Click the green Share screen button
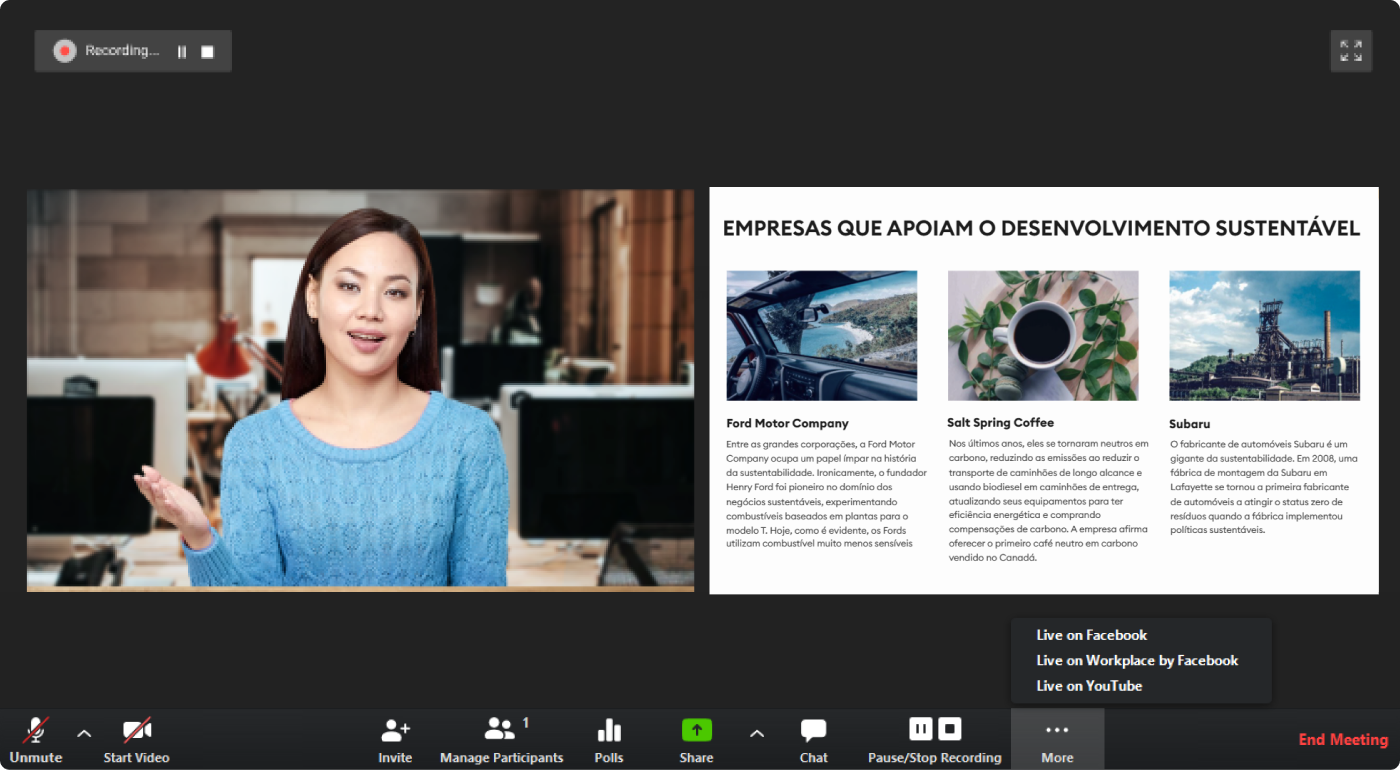Viewport: 1400px width, 770px height. (x=697, y=730)
